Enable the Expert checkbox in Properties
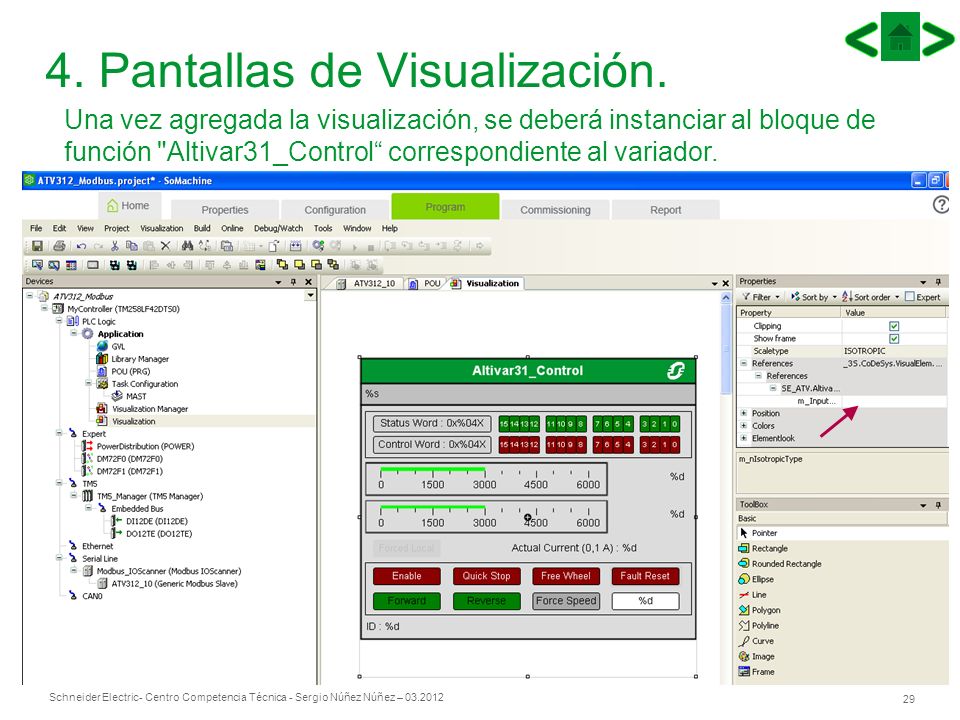960x720 pixels. pos(910,297)
